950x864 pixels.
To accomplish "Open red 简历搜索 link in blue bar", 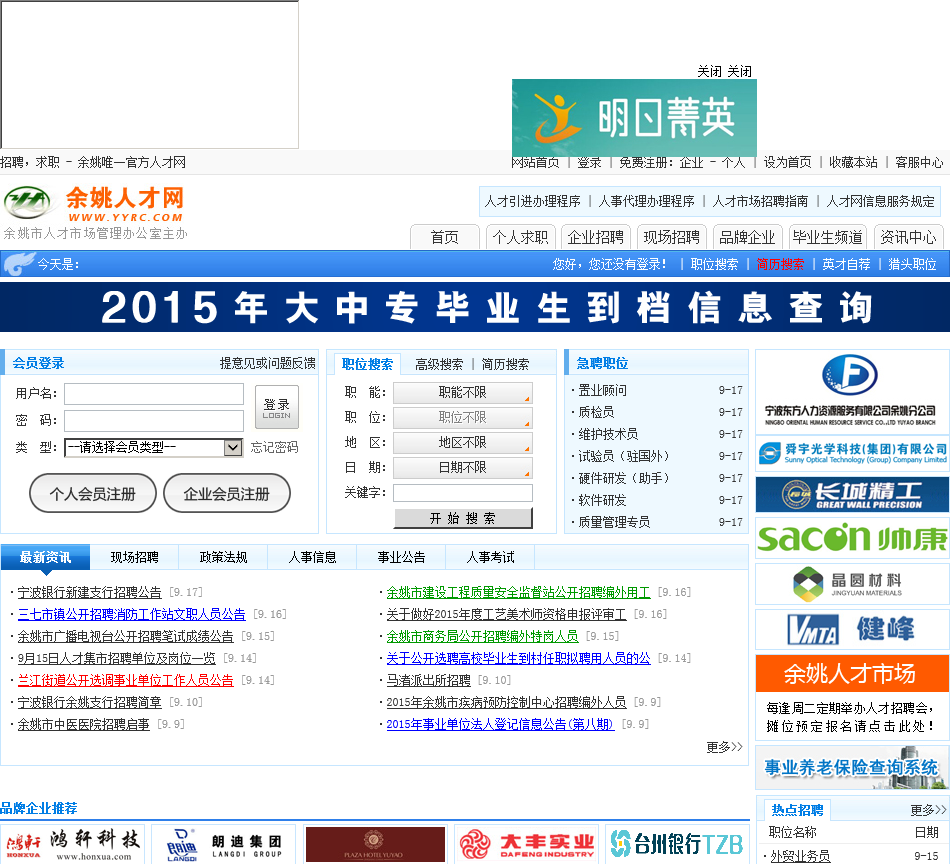I will (780, 264).
